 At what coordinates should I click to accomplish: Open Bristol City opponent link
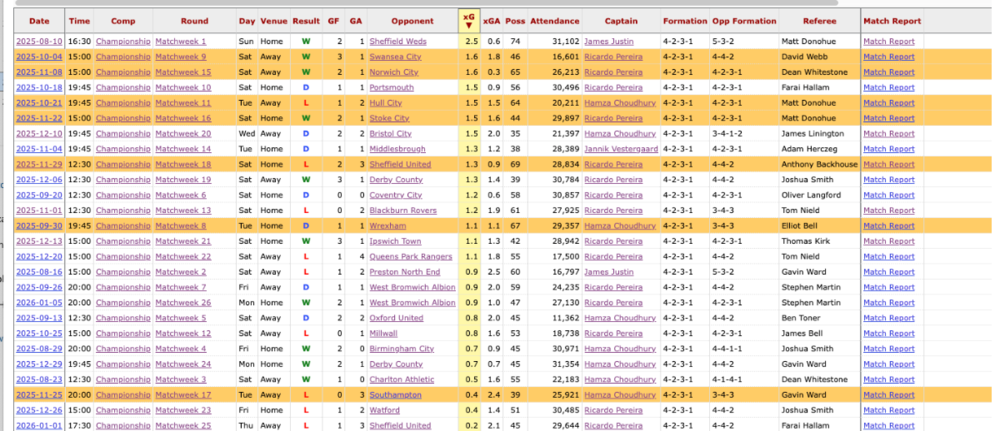pos(391,133)
